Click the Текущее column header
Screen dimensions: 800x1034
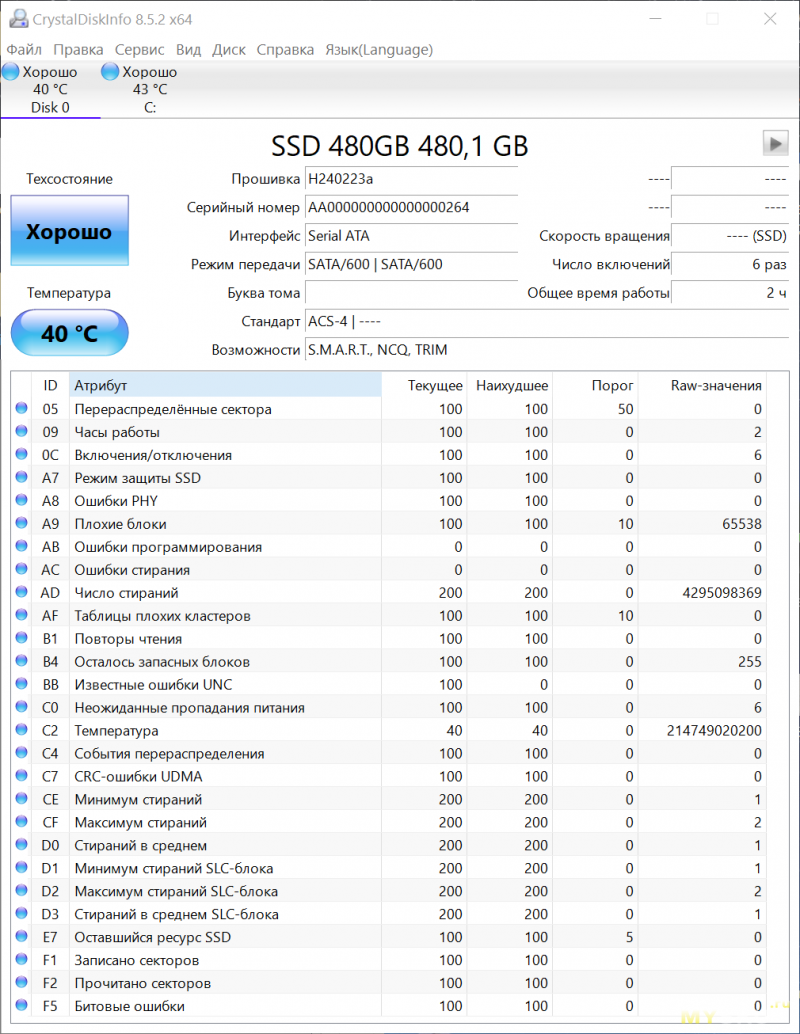point(424,385)
